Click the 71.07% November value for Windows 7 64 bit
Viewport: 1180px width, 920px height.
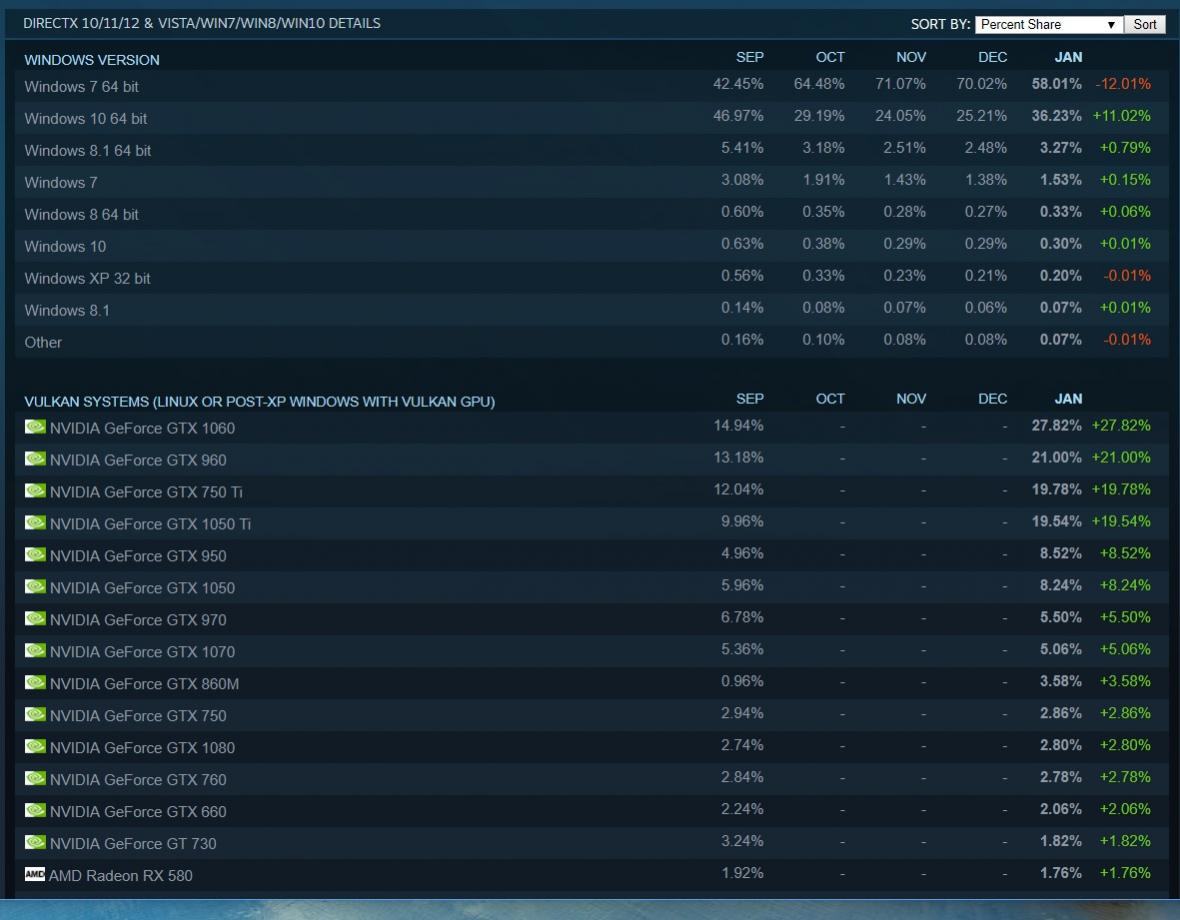(901, 83)
